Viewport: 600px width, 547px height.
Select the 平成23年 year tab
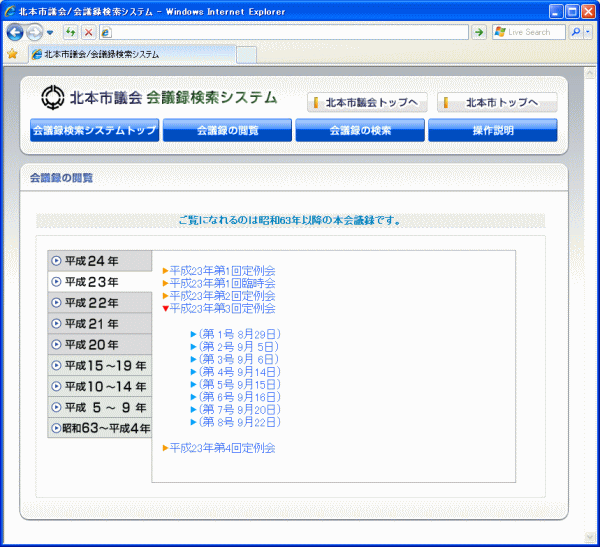pos(100,282)
